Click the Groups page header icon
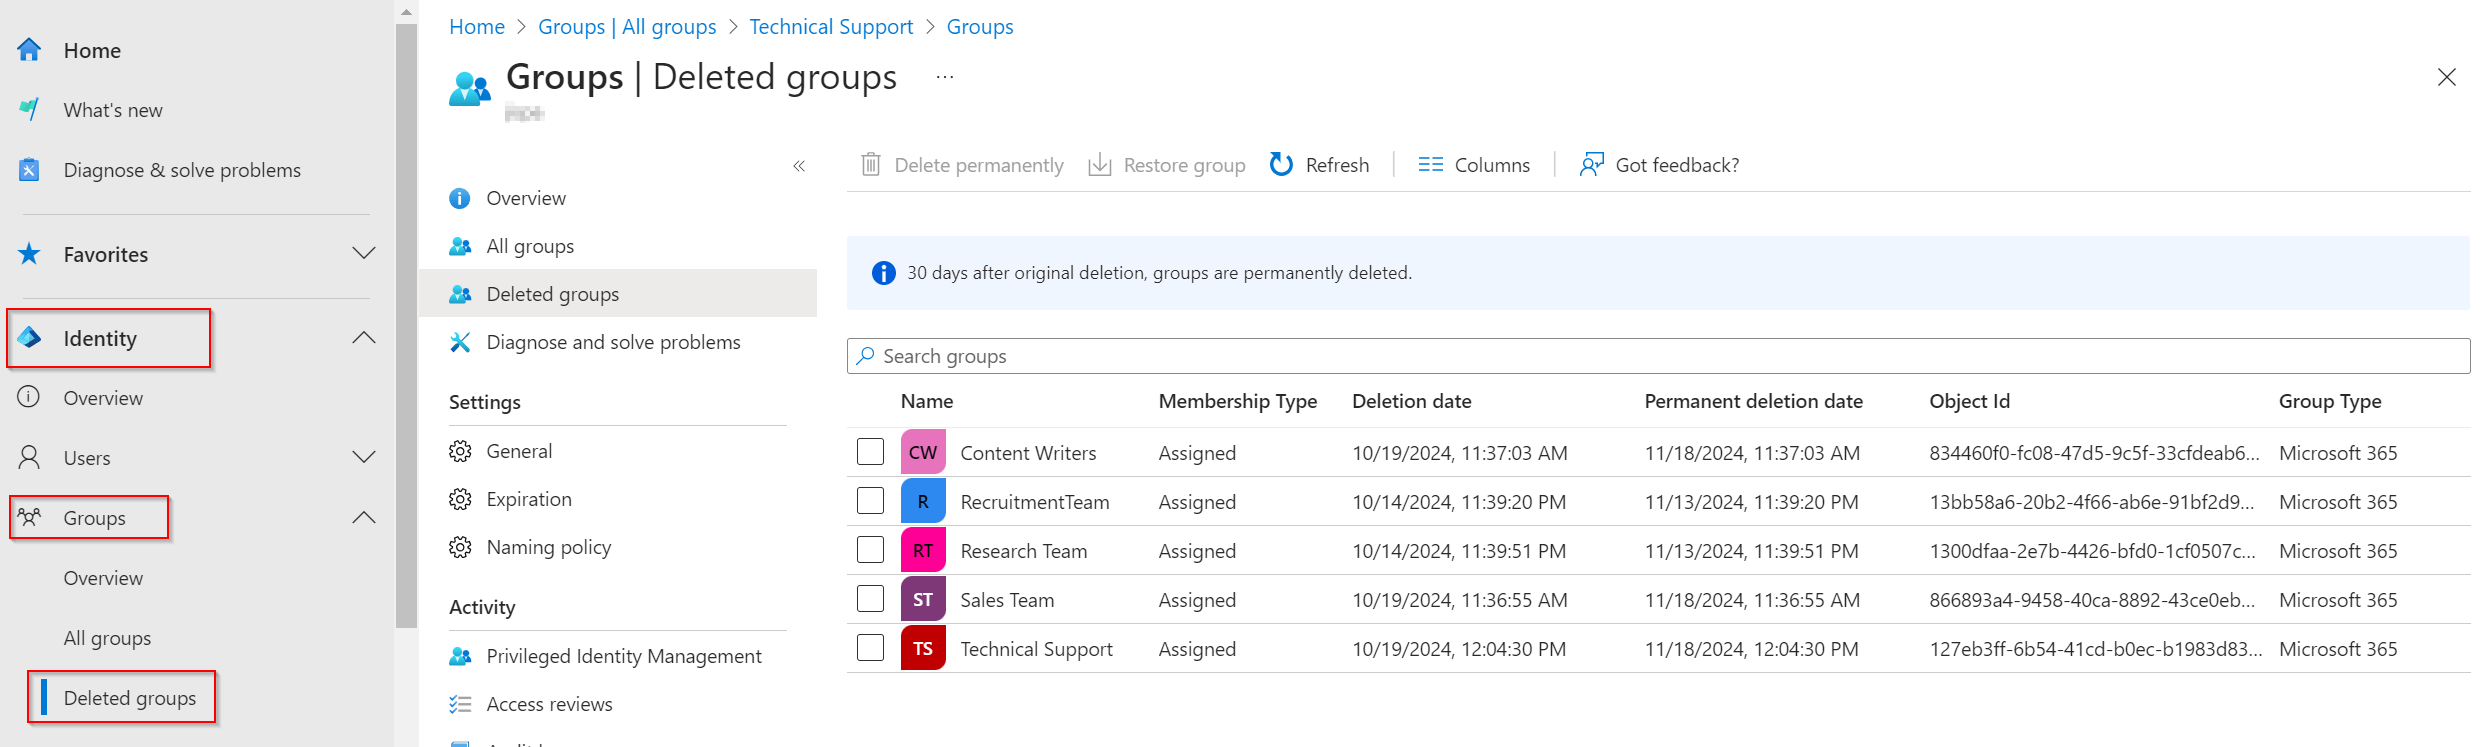This screenshot has width=2481, height=747. click(470, 89)
